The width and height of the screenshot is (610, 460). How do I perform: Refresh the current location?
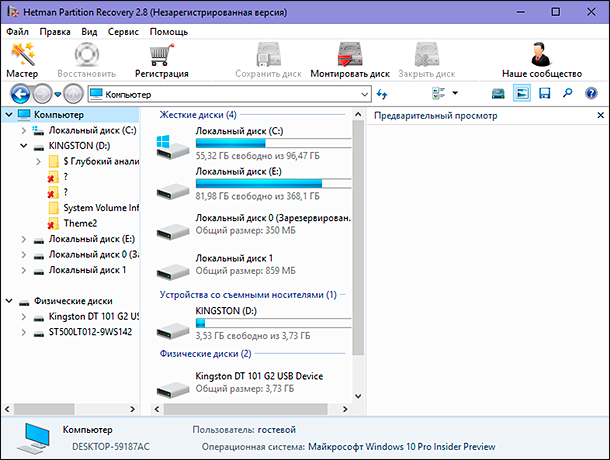[382, 94]
